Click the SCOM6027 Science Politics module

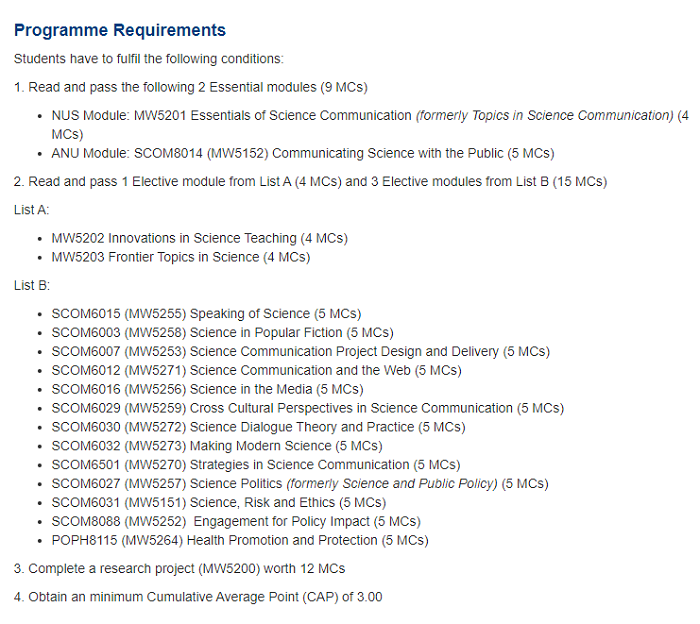pos(299,484)
